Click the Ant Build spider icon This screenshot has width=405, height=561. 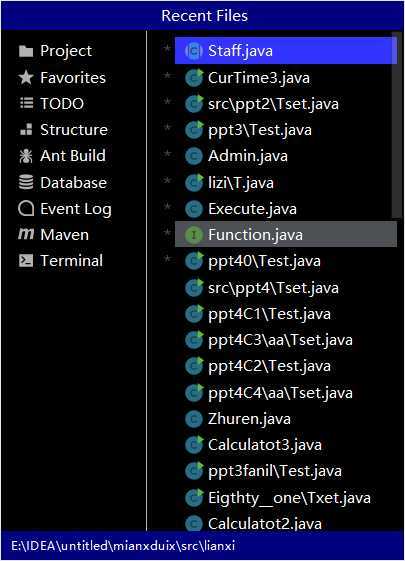pos(26,156)
